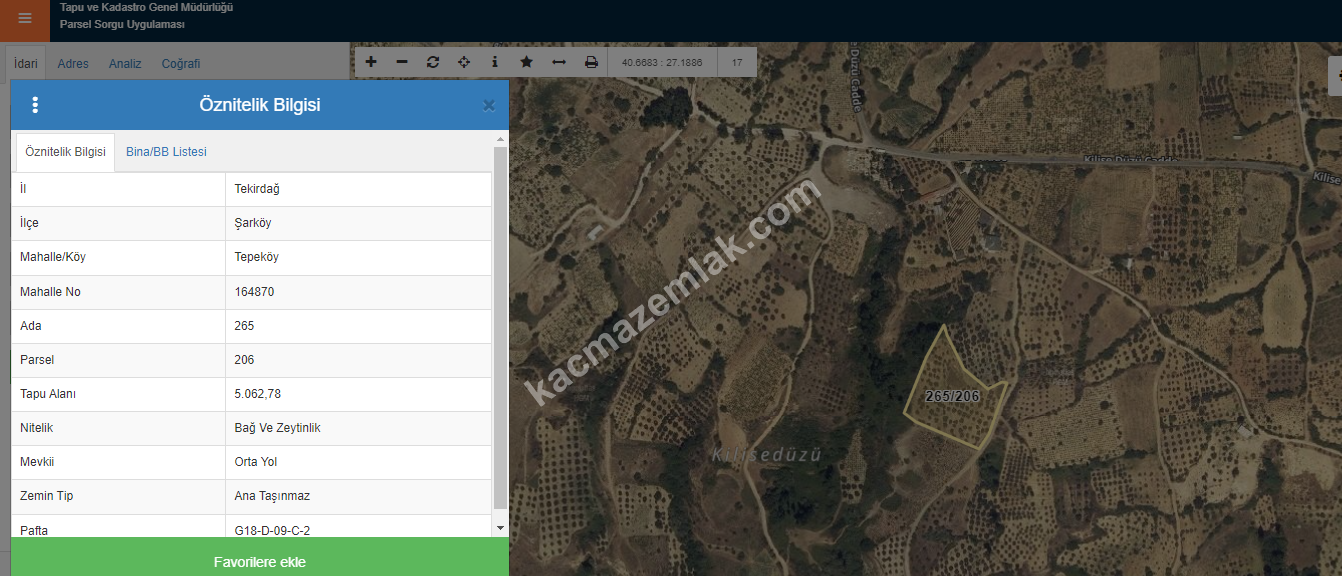This screenshot has width=1342, height=576.
Task: Switch to Bina/BB Listesi tab
Action: tap(166, 152)
